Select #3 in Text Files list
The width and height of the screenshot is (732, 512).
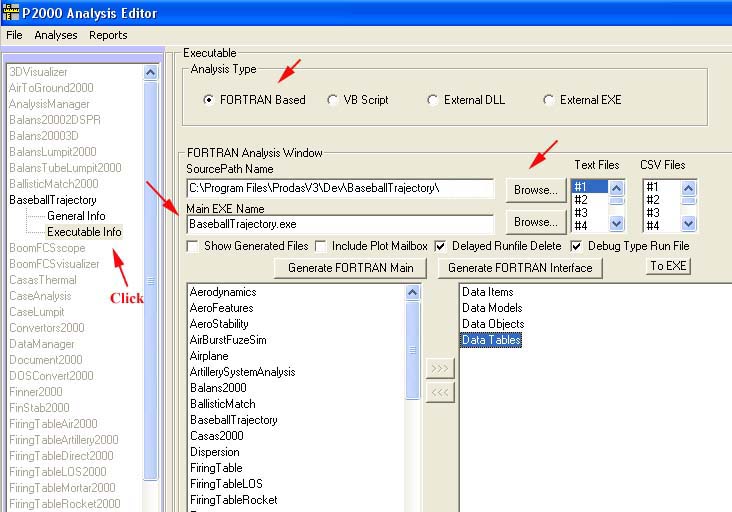coord(590,213)
